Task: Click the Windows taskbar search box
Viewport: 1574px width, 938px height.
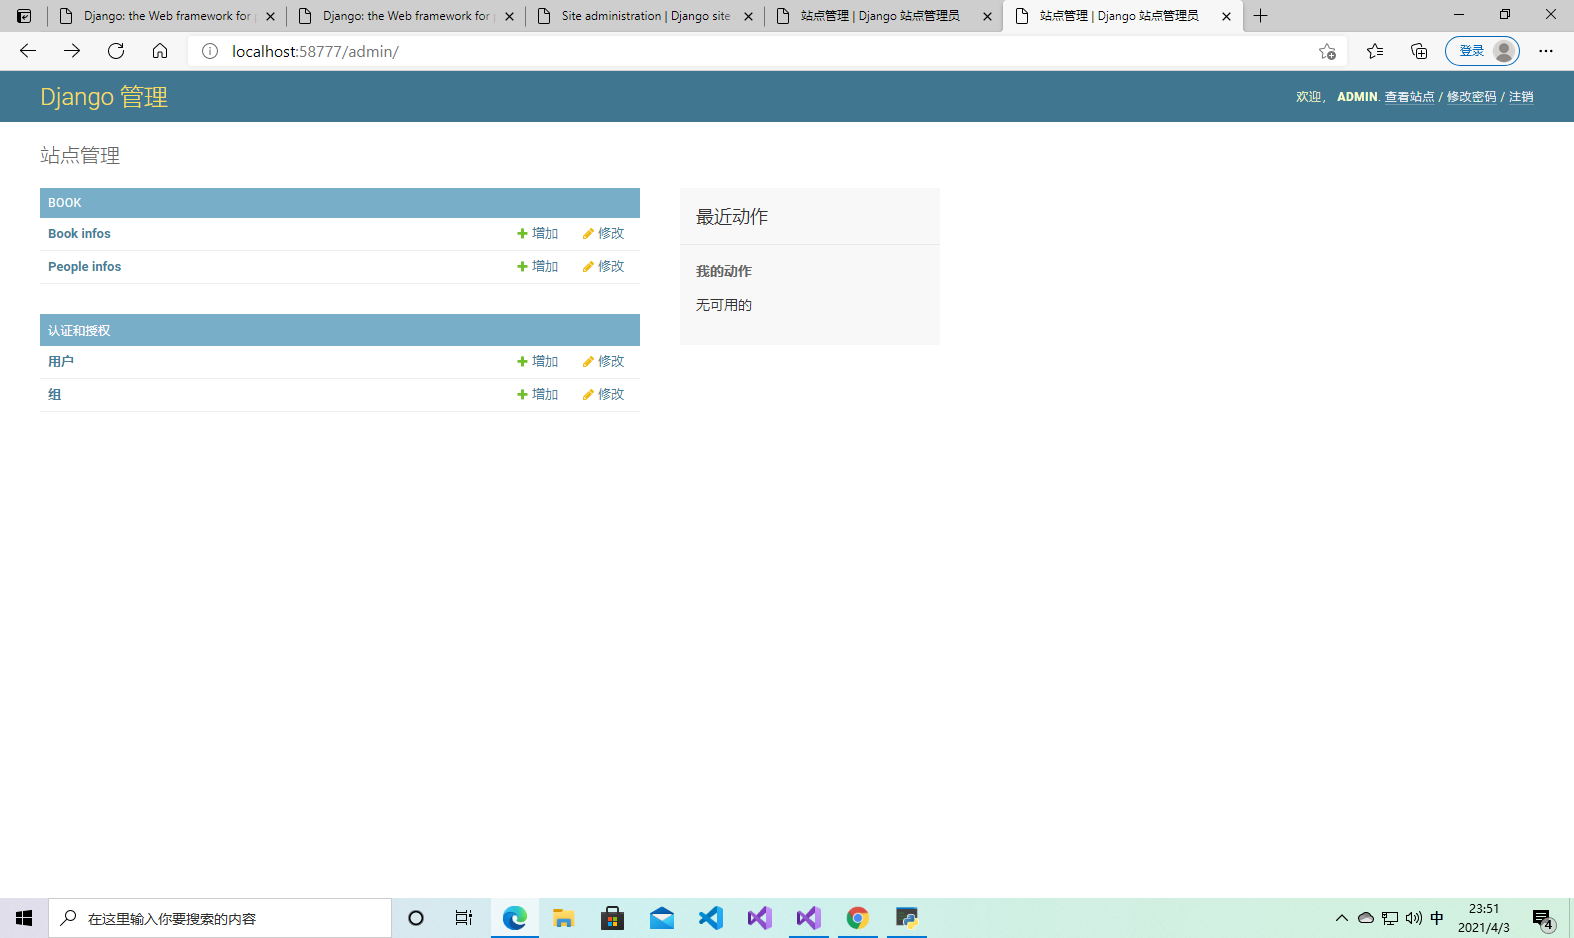Action: [220, 918]
